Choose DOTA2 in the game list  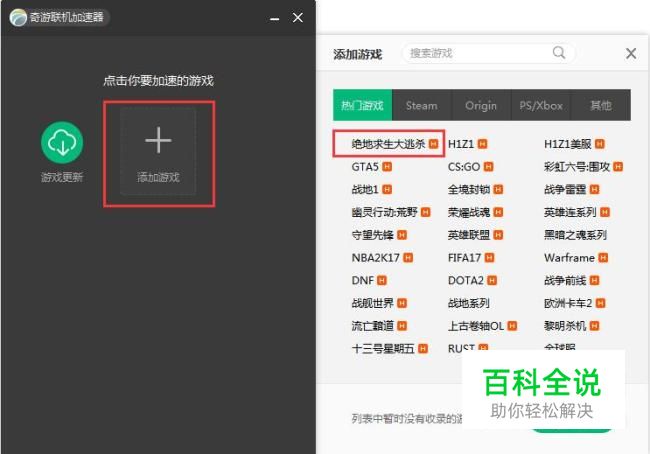tap(466, 281)
